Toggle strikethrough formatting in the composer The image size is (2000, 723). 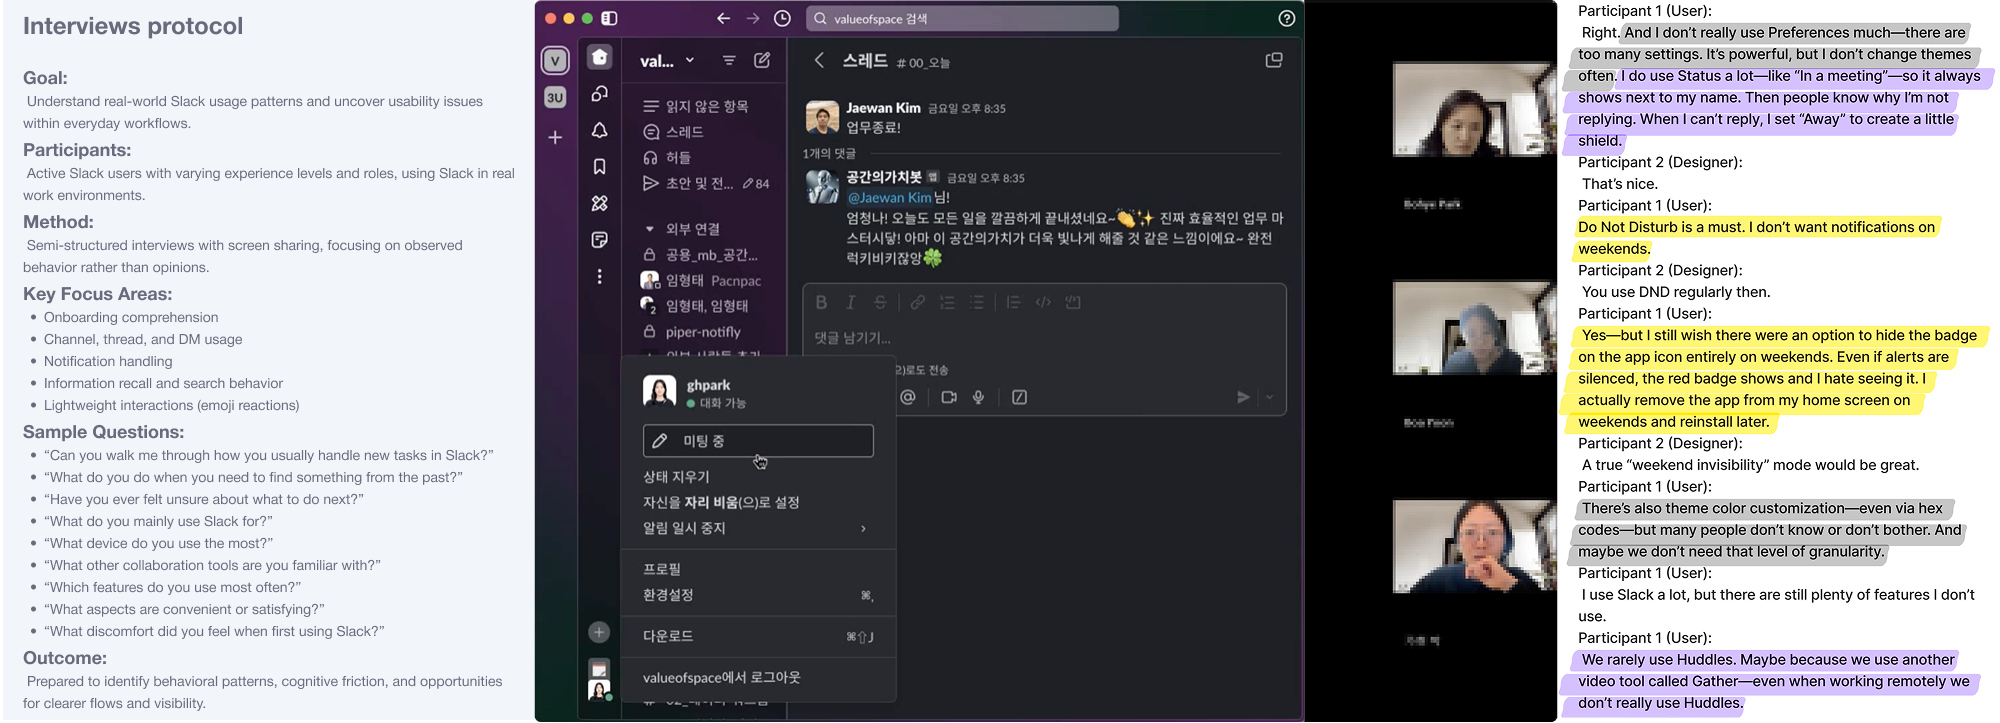click(880, 302)
